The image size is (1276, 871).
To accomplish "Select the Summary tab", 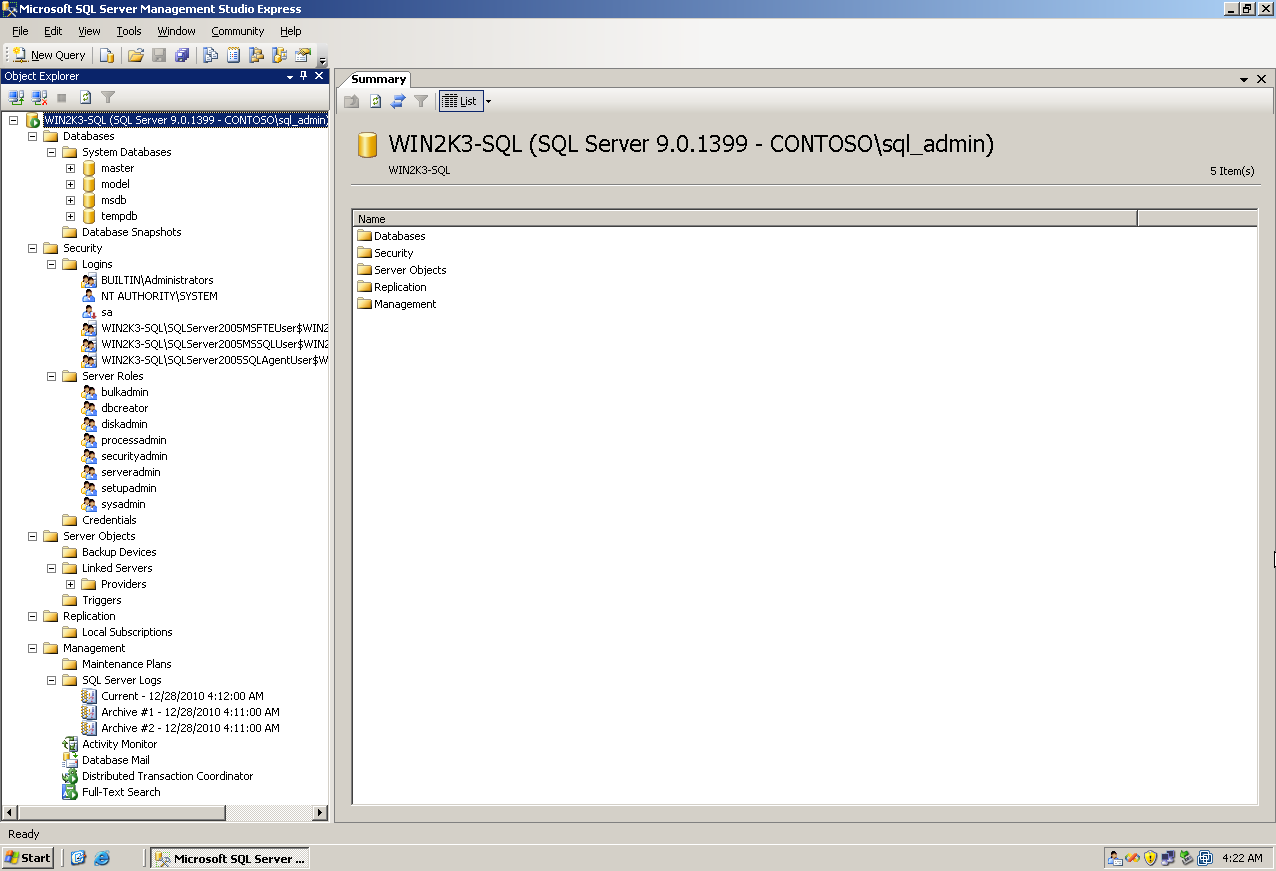I will (378, 79).
